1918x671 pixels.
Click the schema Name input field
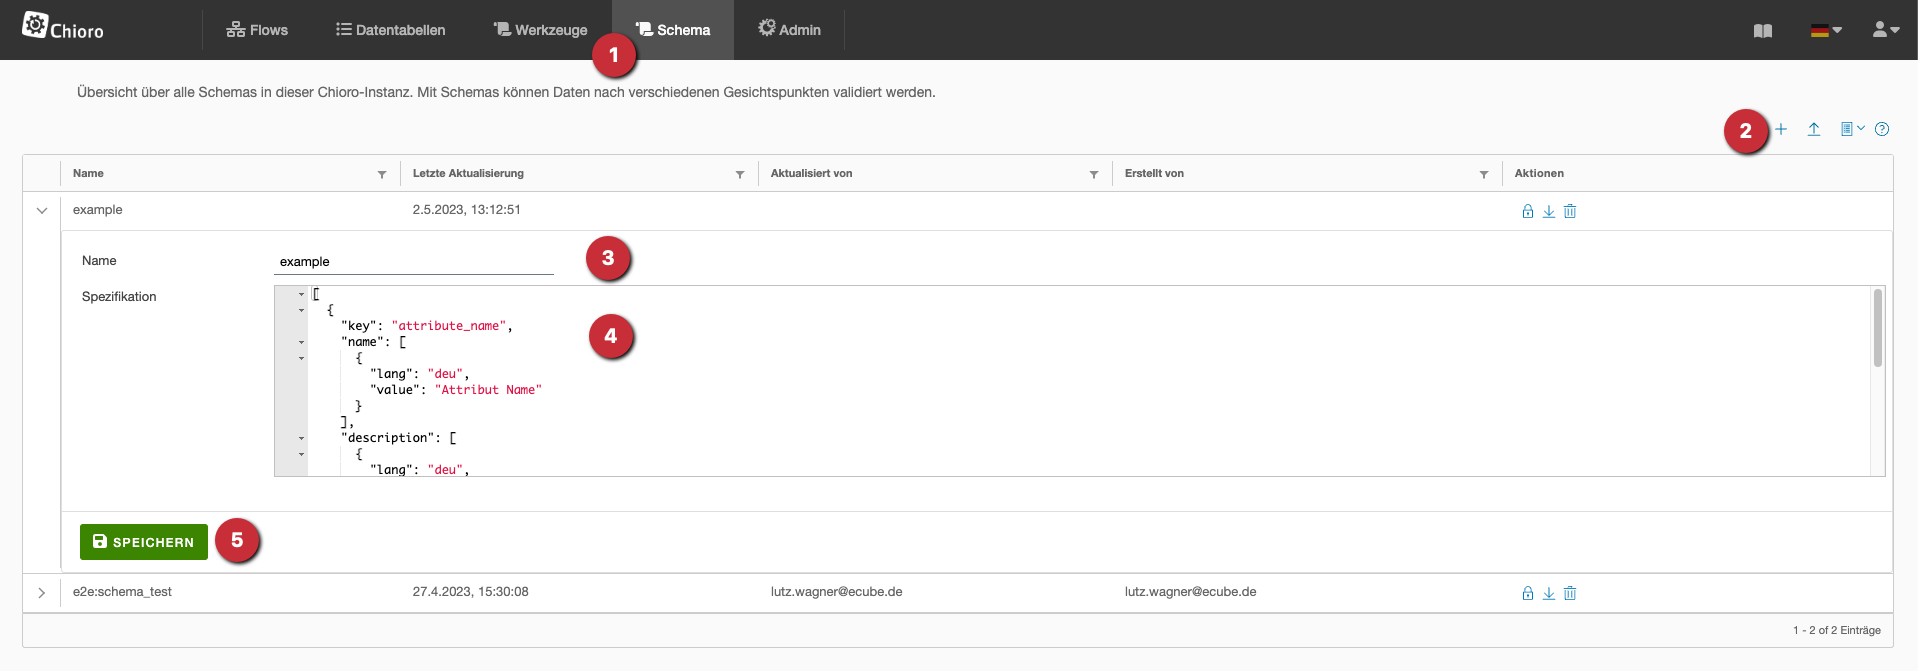413,262
